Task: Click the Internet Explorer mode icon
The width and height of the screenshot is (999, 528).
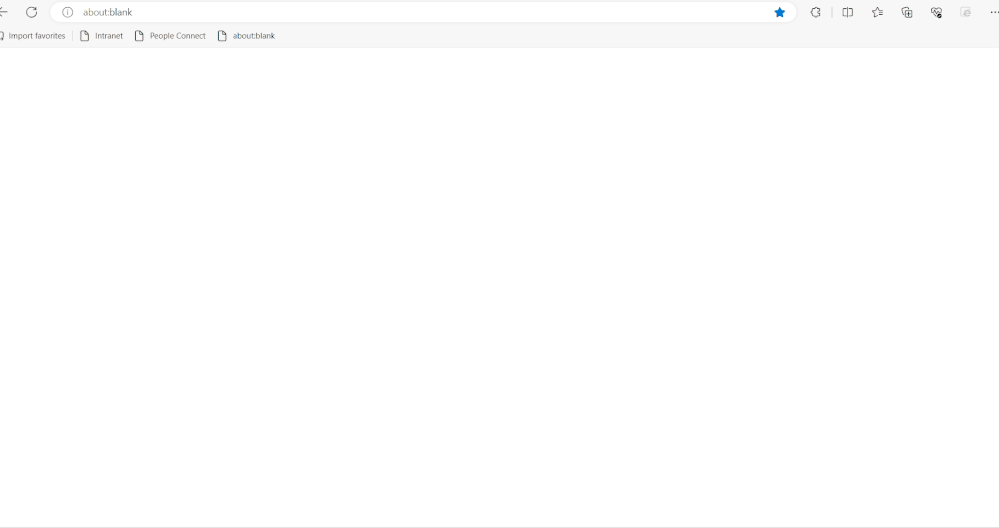Action: click(x=966, y=12)
